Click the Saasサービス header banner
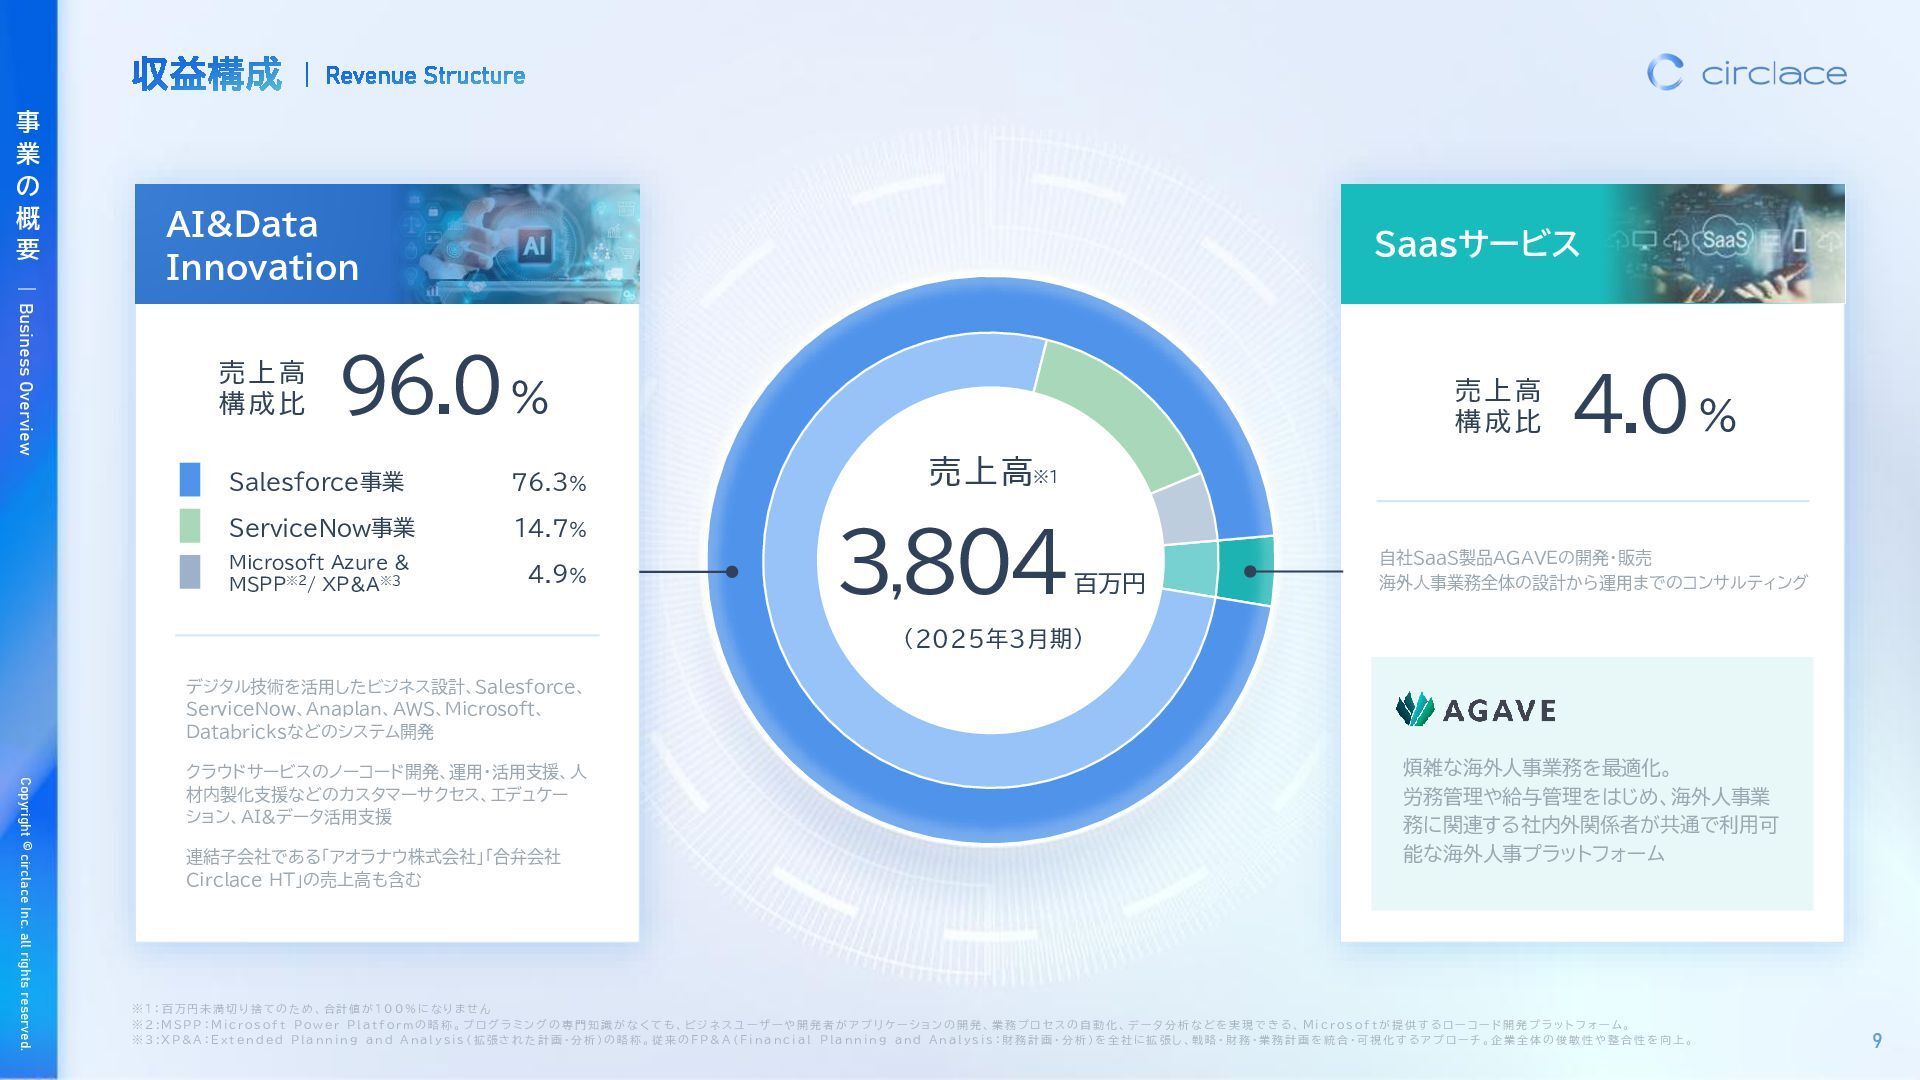This screenshot has height=1080, width=1920. (x=1592, y=244)
